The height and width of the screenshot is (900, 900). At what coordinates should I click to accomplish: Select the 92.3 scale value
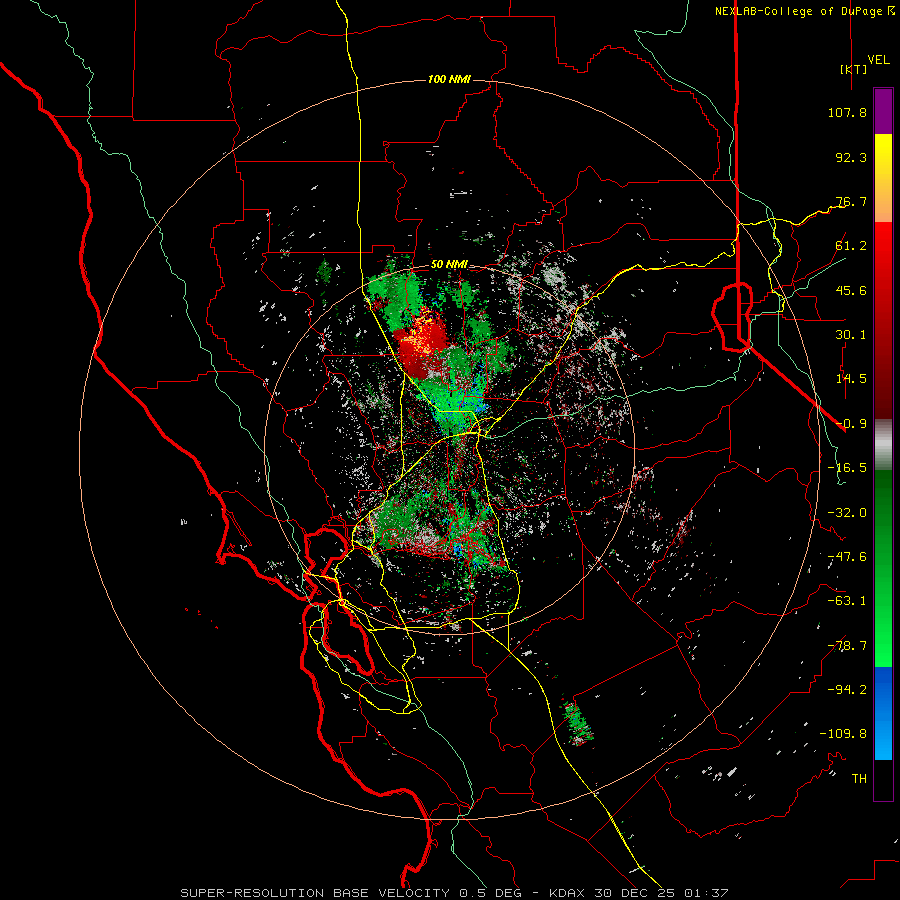(851, 157)
